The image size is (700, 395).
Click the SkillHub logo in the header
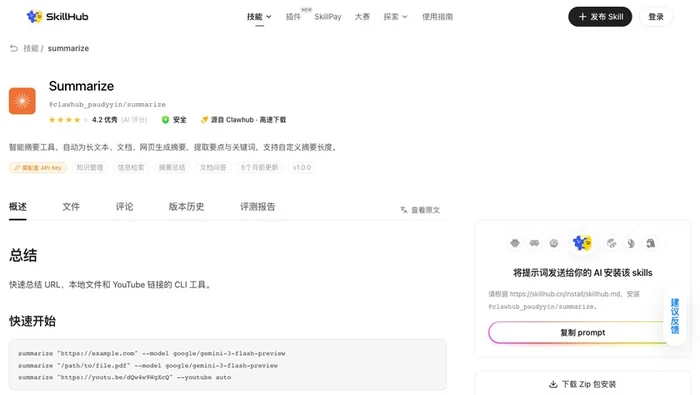coord(57,17)
